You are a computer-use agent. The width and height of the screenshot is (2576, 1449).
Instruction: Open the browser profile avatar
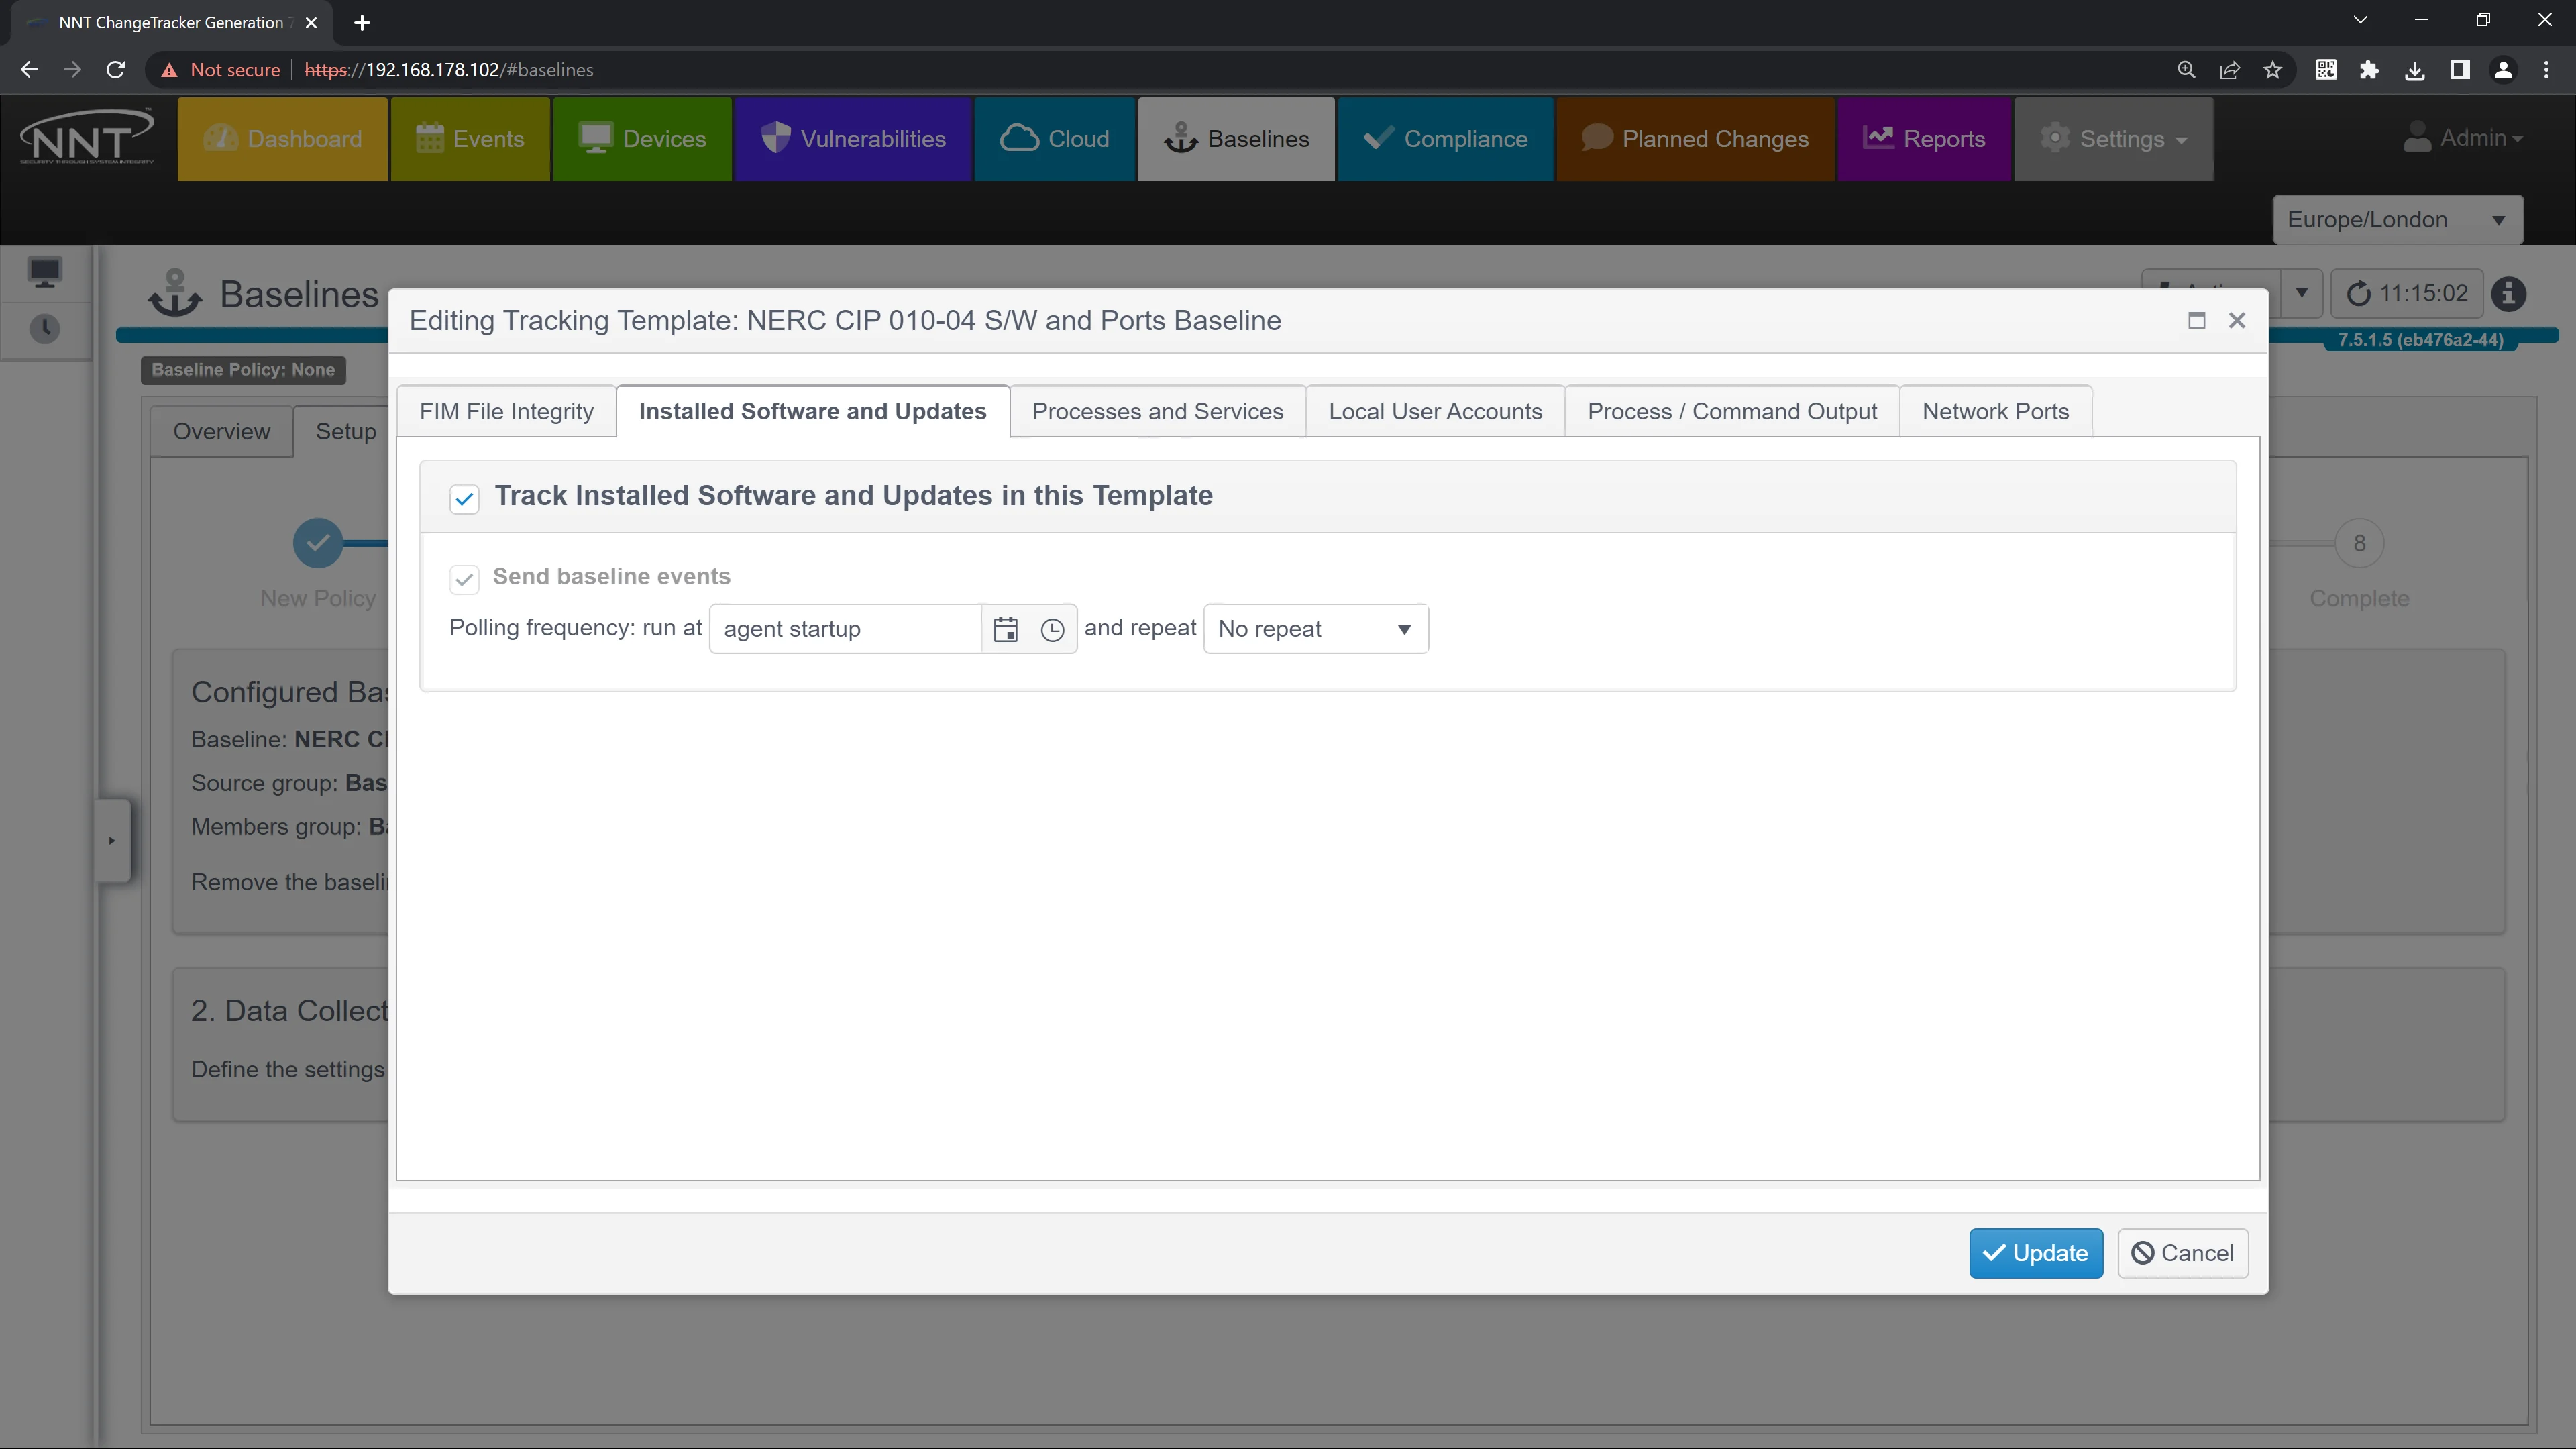(x=2503, y=70)
